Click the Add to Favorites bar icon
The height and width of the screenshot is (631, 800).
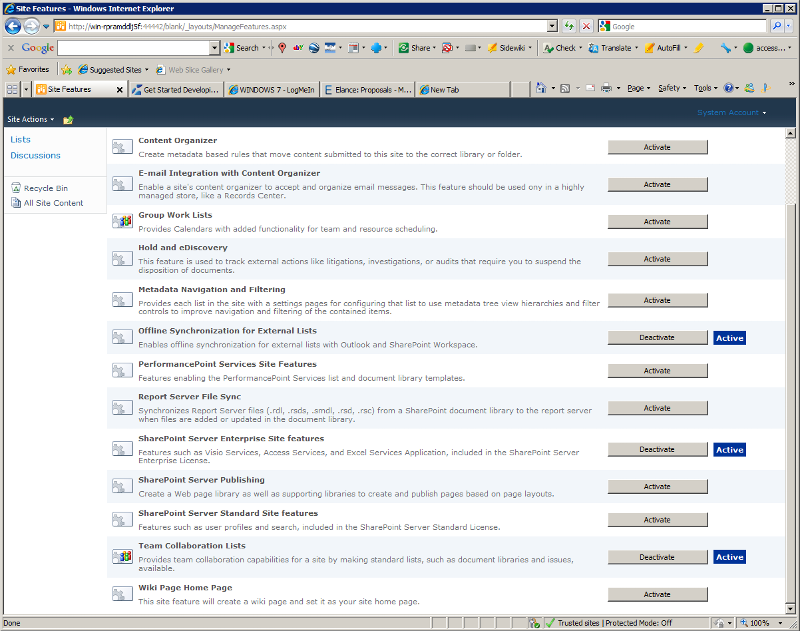(66, 69)
